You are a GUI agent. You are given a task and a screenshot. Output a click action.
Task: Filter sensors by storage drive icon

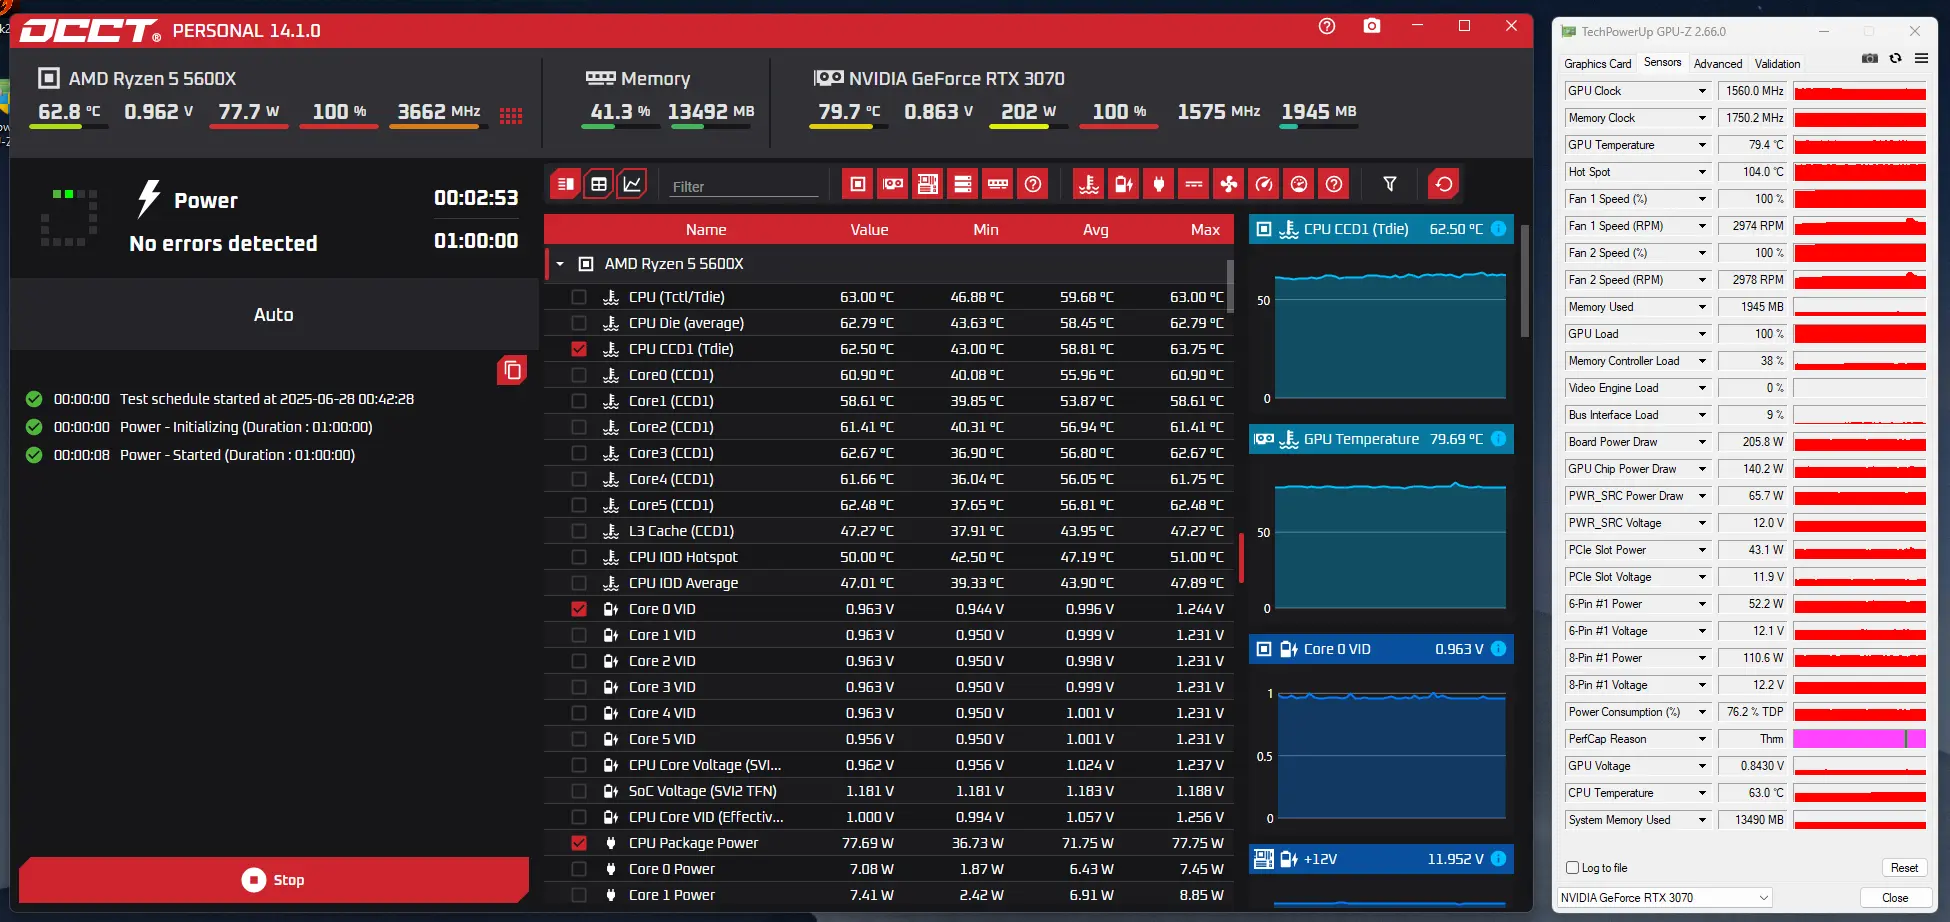point(963,184)
